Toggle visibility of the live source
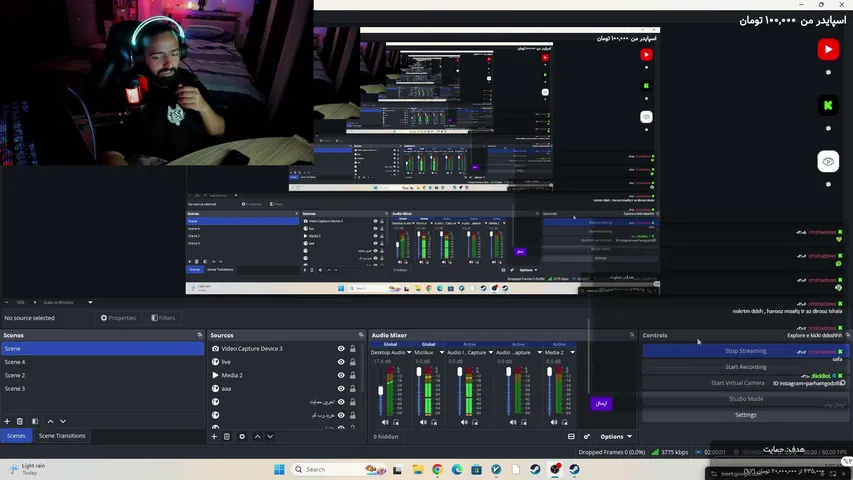853x480 pixels. [x=341, y=362]
